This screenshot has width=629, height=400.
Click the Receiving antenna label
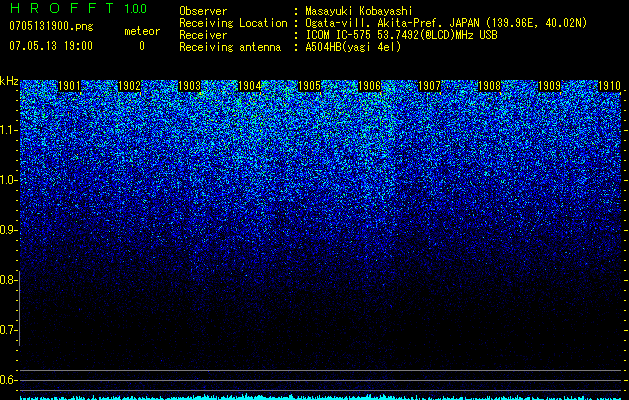(x=230, y=47)
